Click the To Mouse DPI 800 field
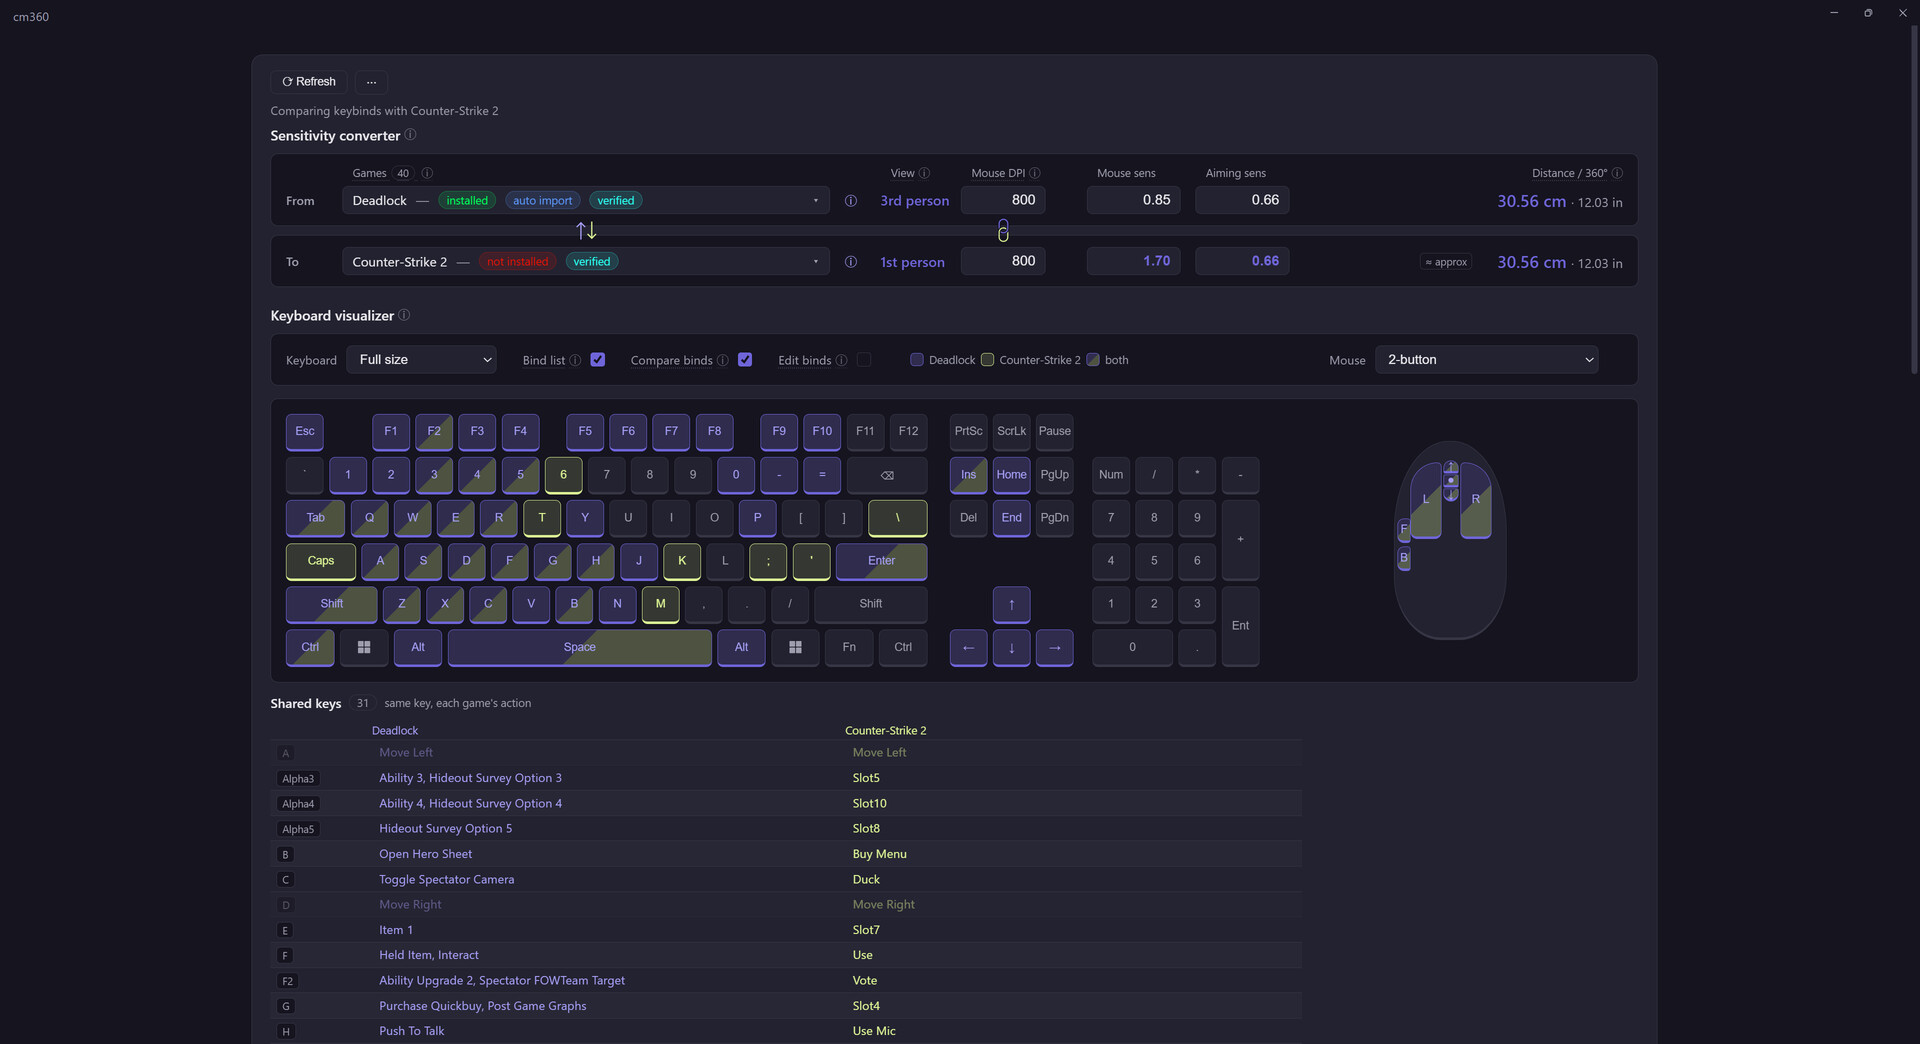 [x=1003, y=261]
